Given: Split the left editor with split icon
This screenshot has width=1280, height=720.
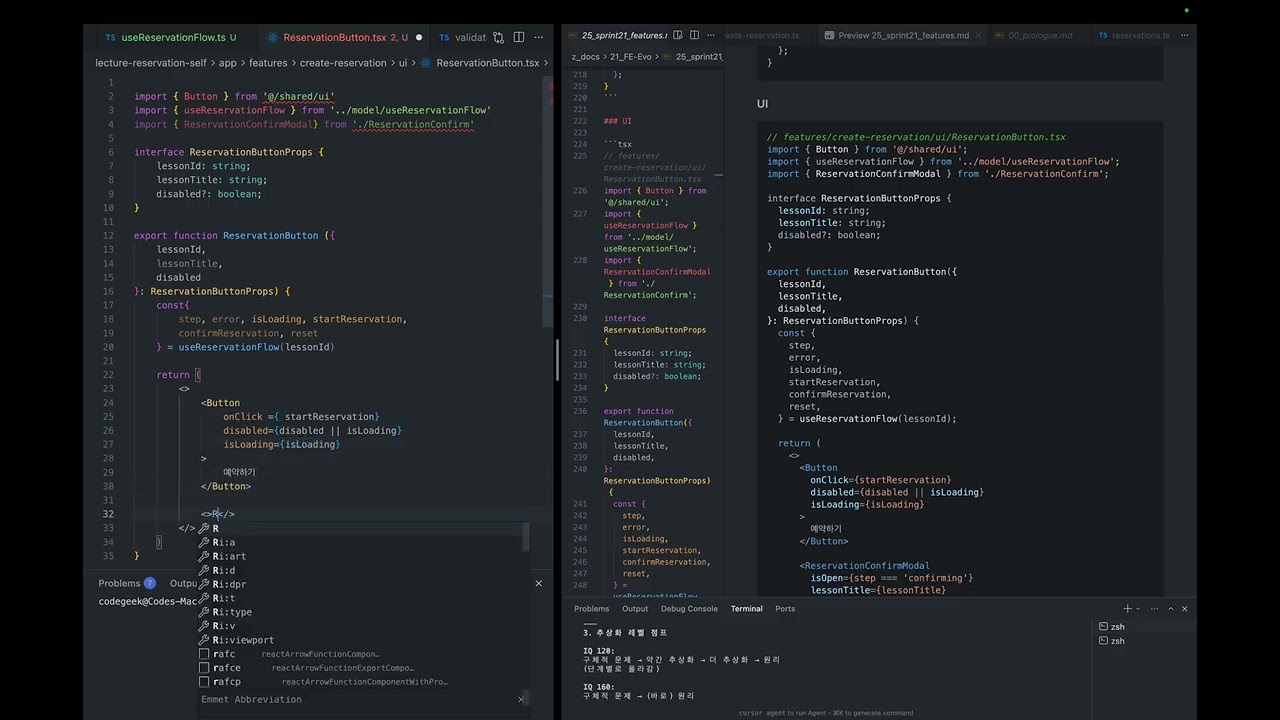Looking at the screenshot, I should pyautogui.click(x=518, y=37).
